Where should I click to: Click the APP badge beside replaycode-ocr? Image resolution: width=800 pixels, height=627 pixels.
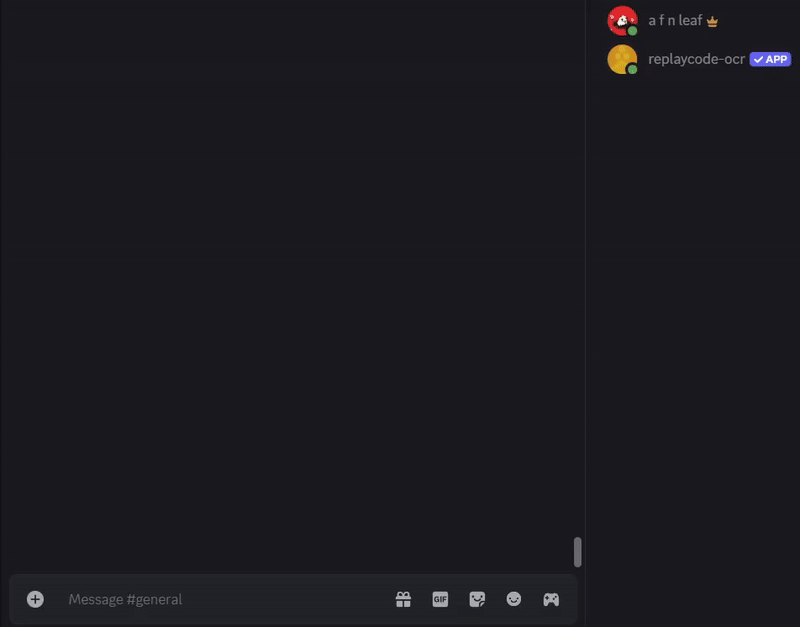pos(770,59)
